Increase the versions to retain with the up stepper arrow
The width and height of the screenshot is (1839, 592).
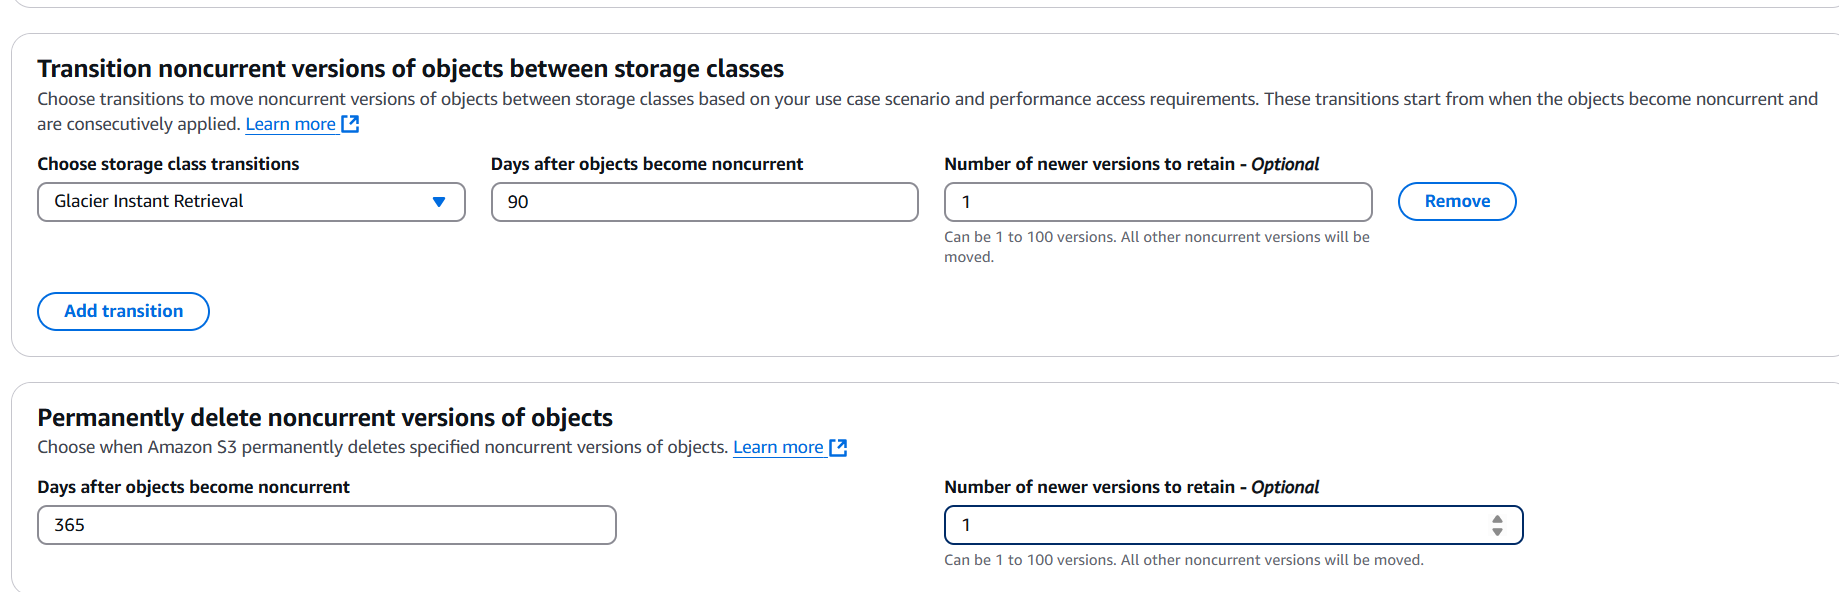click(1497, 519)
